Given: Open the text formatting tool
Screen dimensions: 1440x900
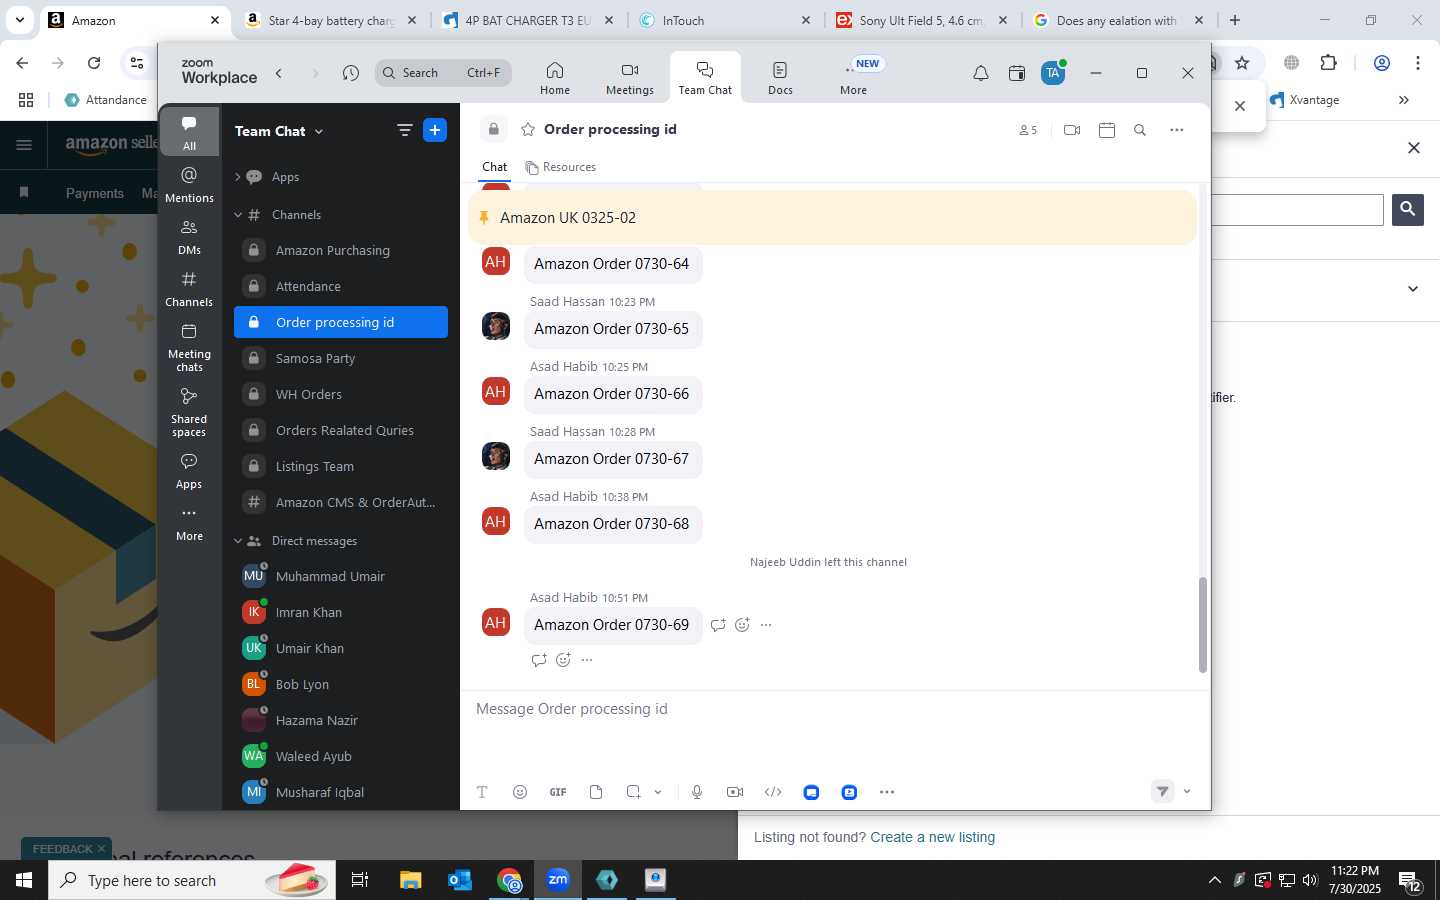Looking at the screenshot, I should 481,792.
